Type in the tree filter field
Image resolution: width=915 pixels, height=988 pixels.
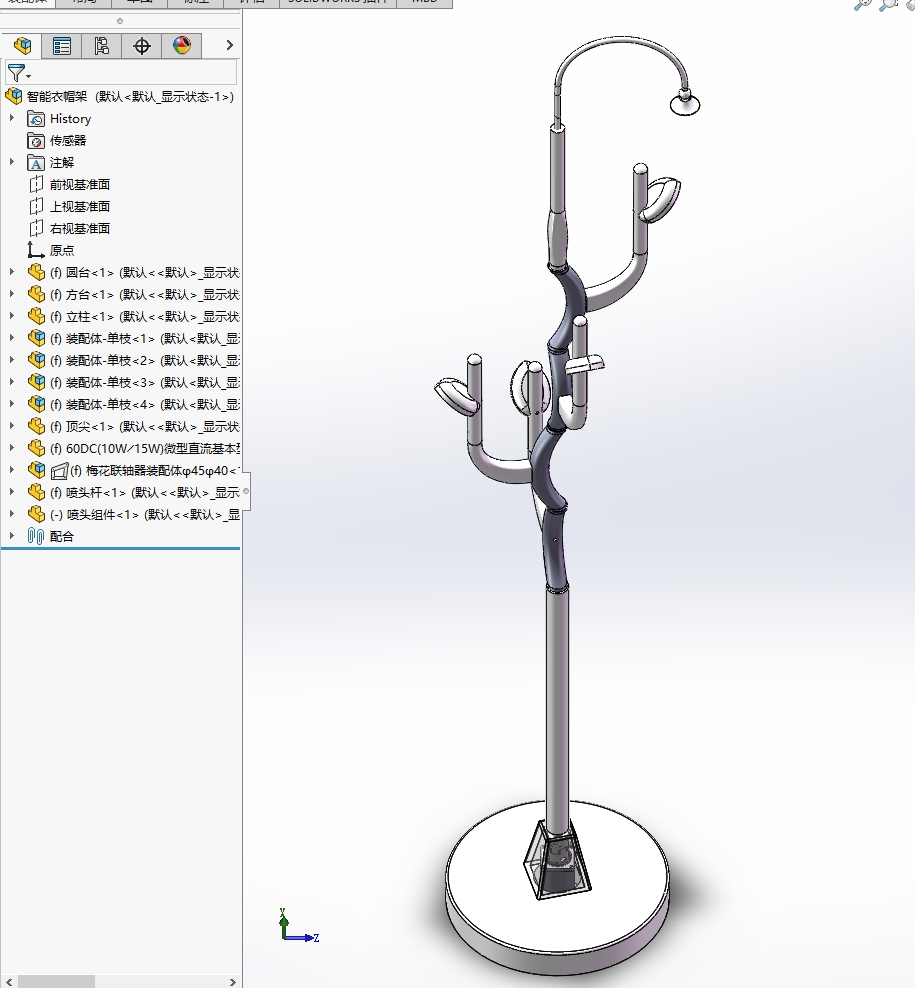pyautogui.click(x=122, y=72)
